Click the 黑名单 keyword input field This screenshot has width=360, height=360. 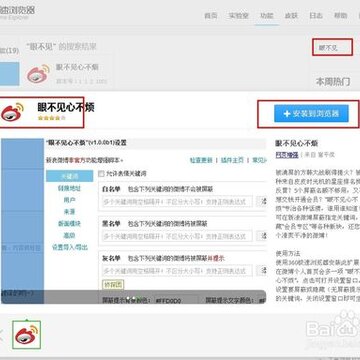coord(177,236)
